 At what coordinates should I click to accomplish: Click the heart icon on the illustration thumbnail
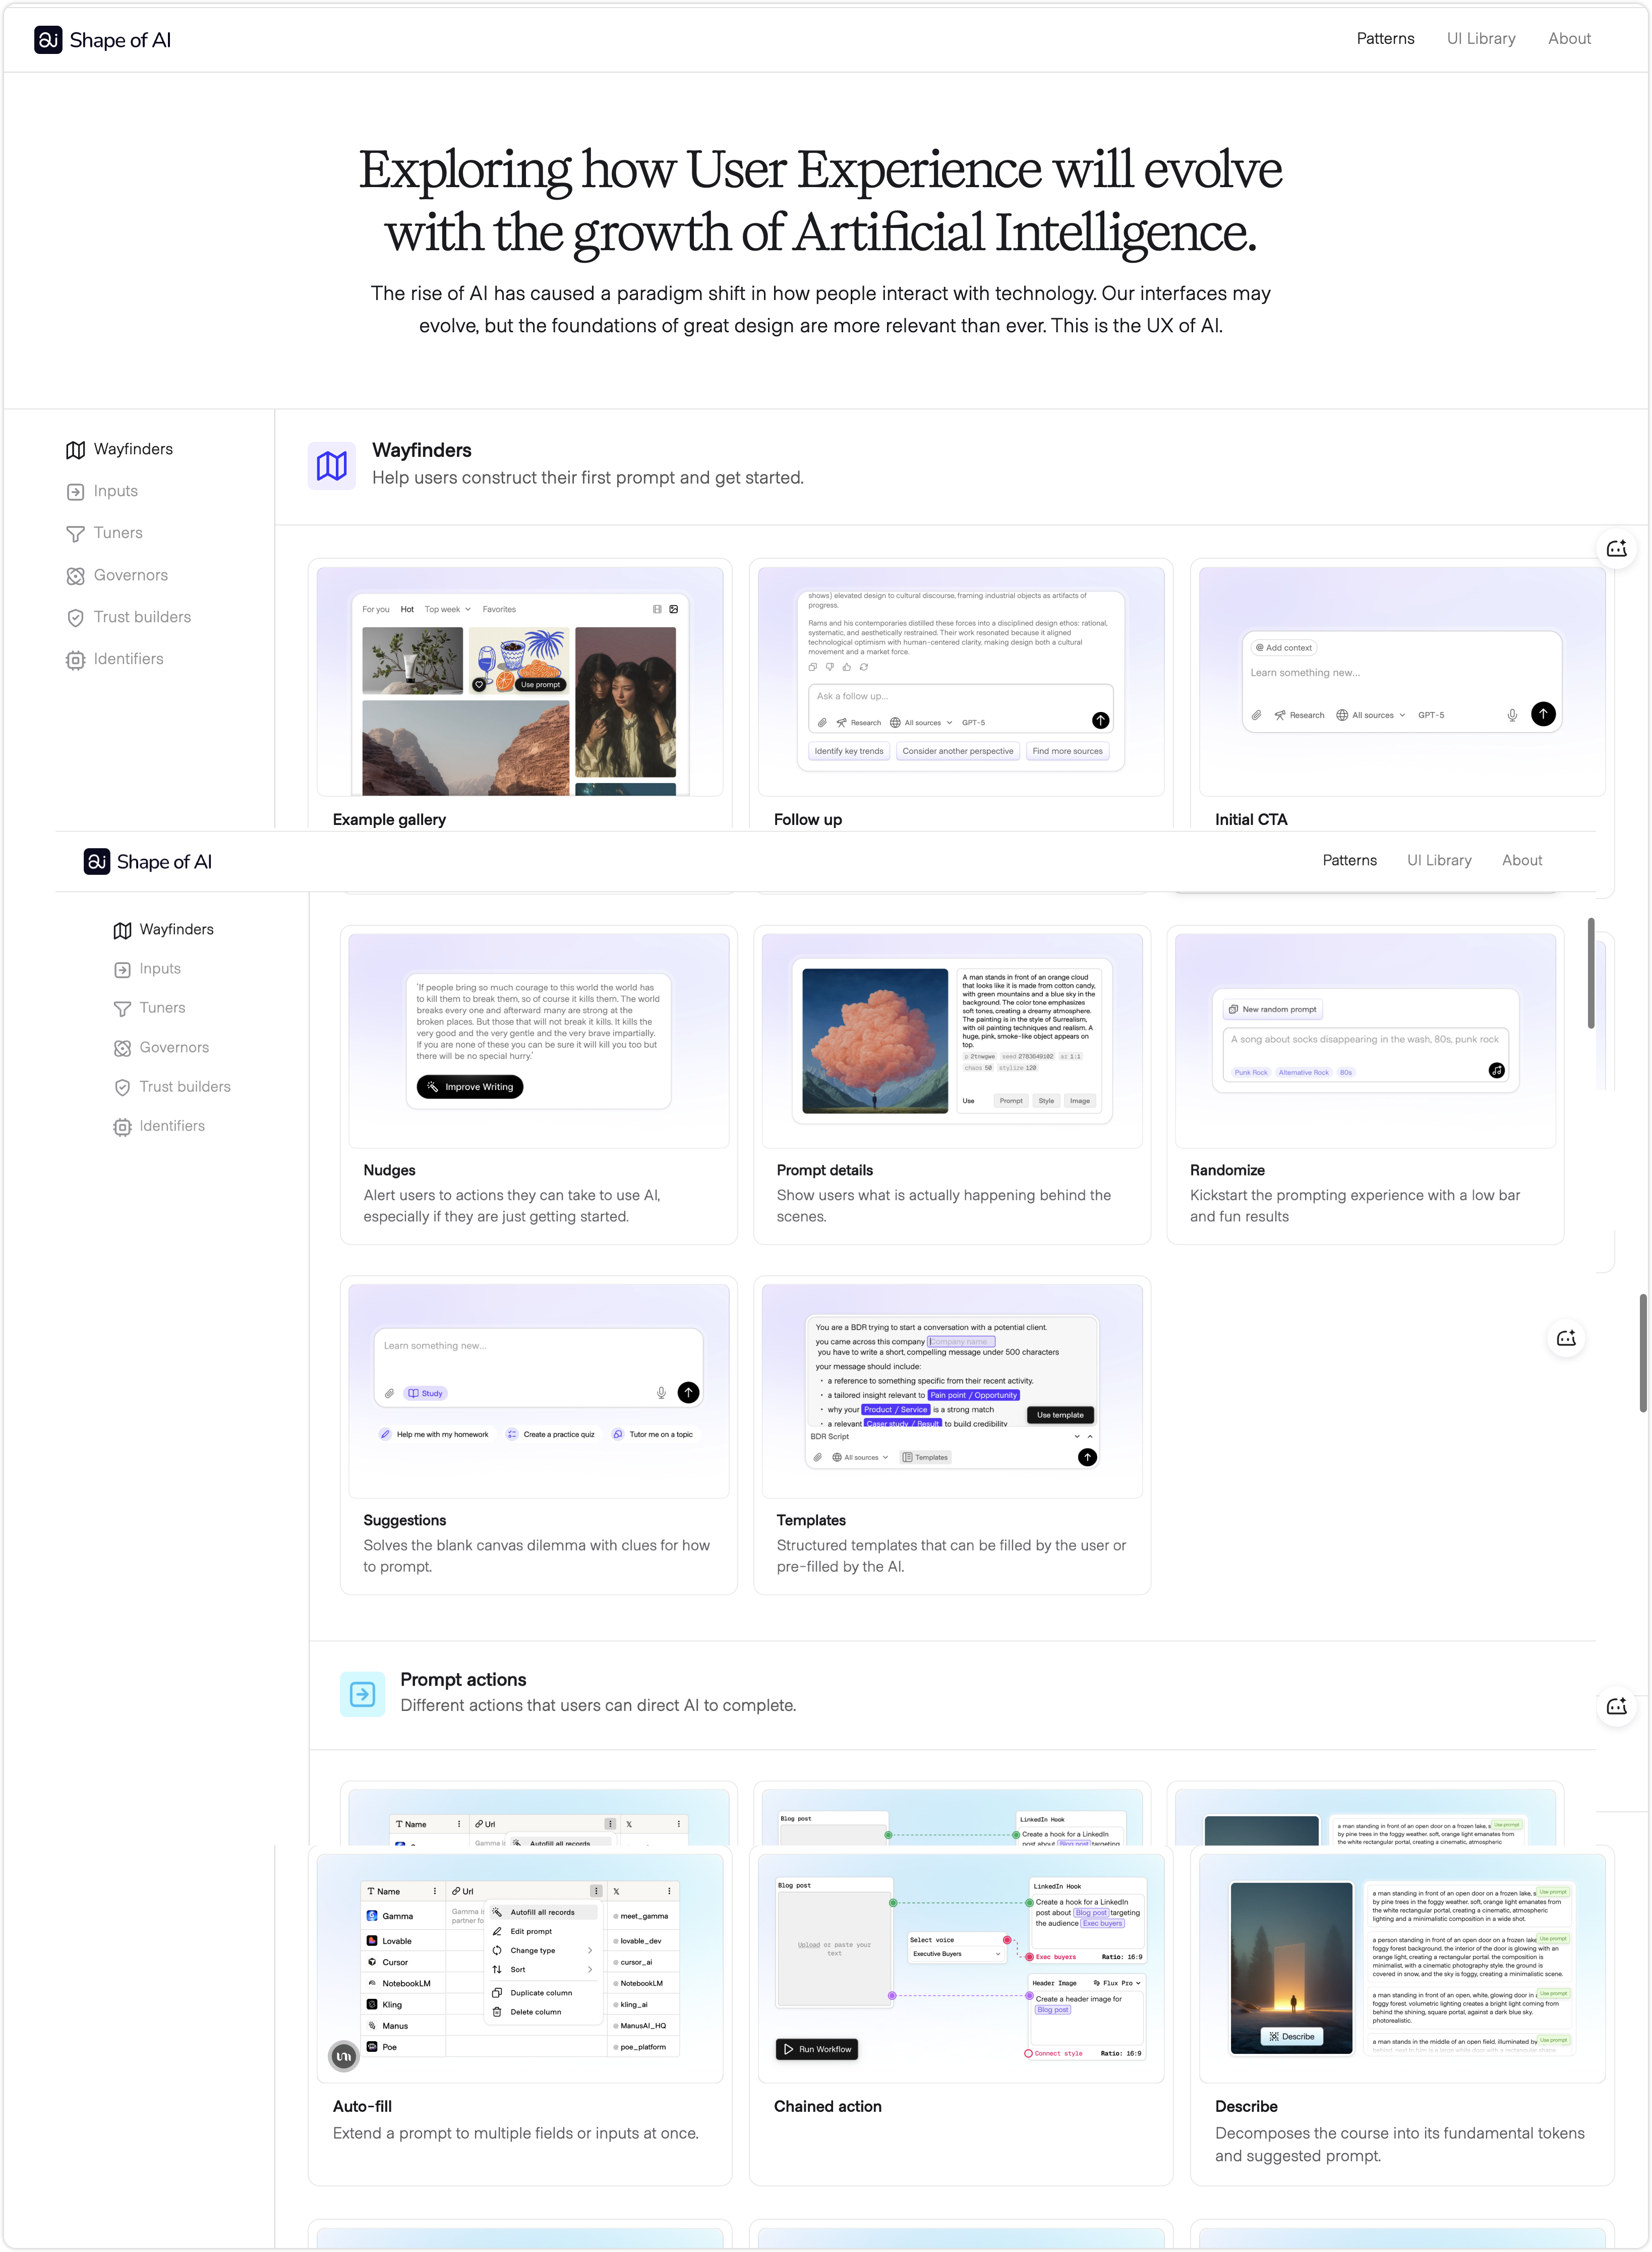[x=479, y=685]
